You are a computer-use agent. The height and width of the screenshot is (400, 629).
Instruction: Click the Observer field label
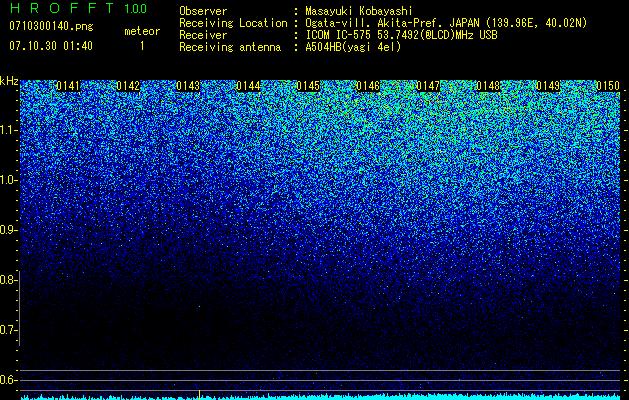pos(203,11)
